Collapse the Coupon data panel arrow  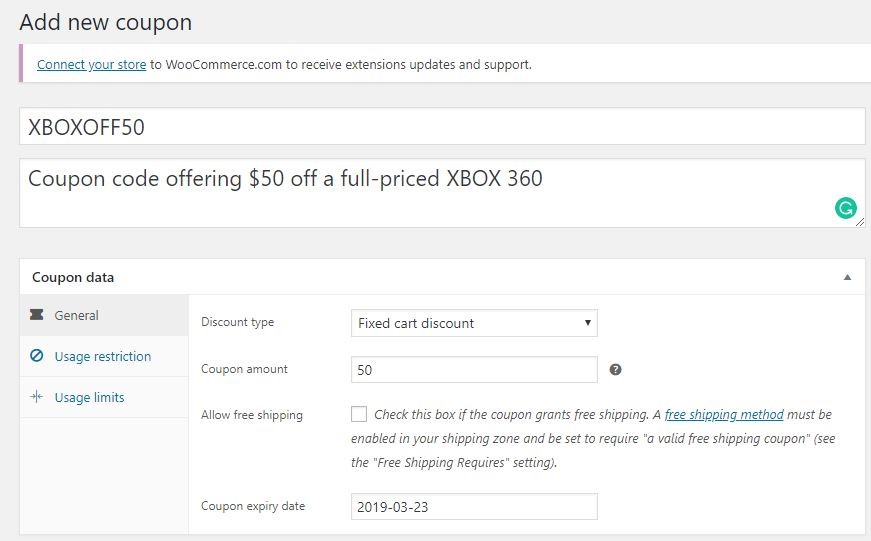click(x=847, y=277)
